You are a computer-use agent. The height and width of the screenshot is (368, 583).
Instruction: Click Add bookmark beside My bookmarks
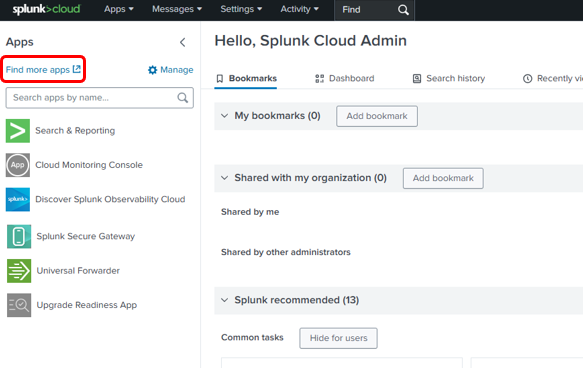(x=377, y=116)
